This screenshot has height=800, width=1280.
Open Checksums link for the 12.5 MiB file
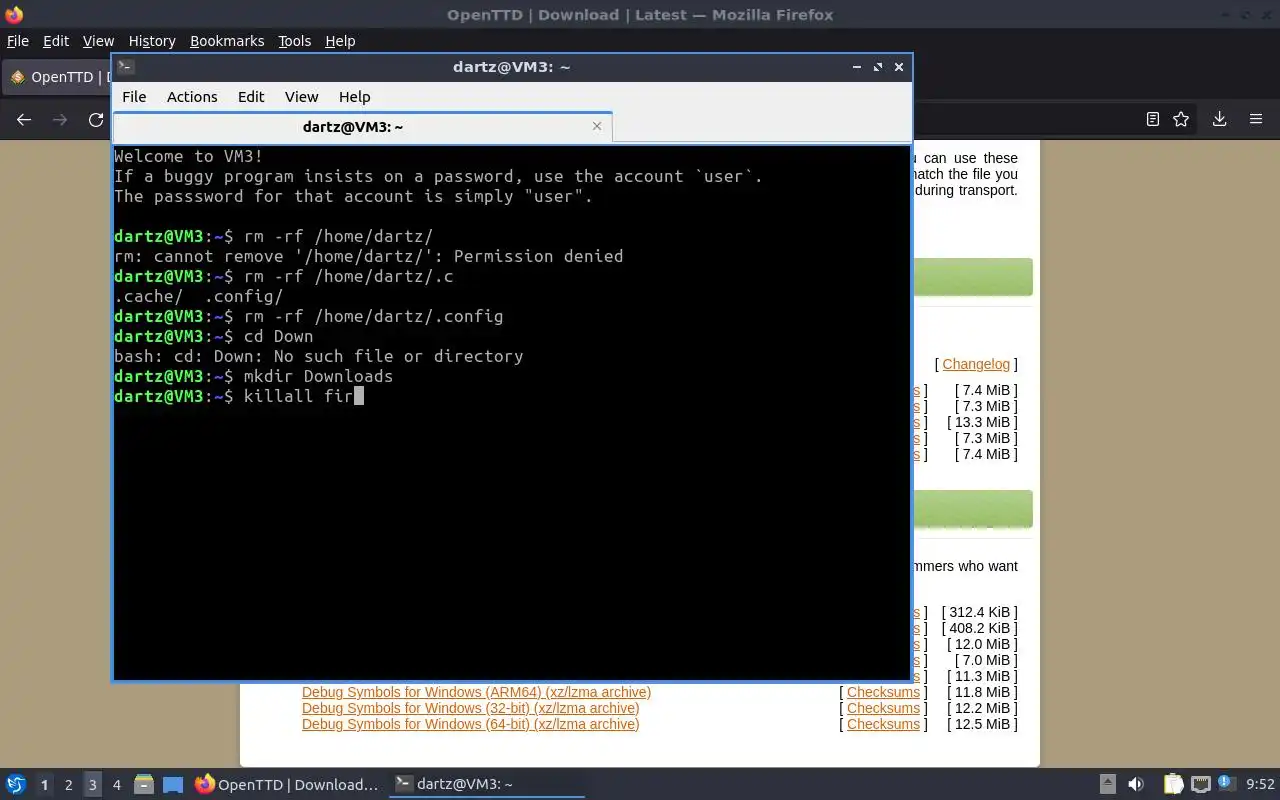[883, 724]
